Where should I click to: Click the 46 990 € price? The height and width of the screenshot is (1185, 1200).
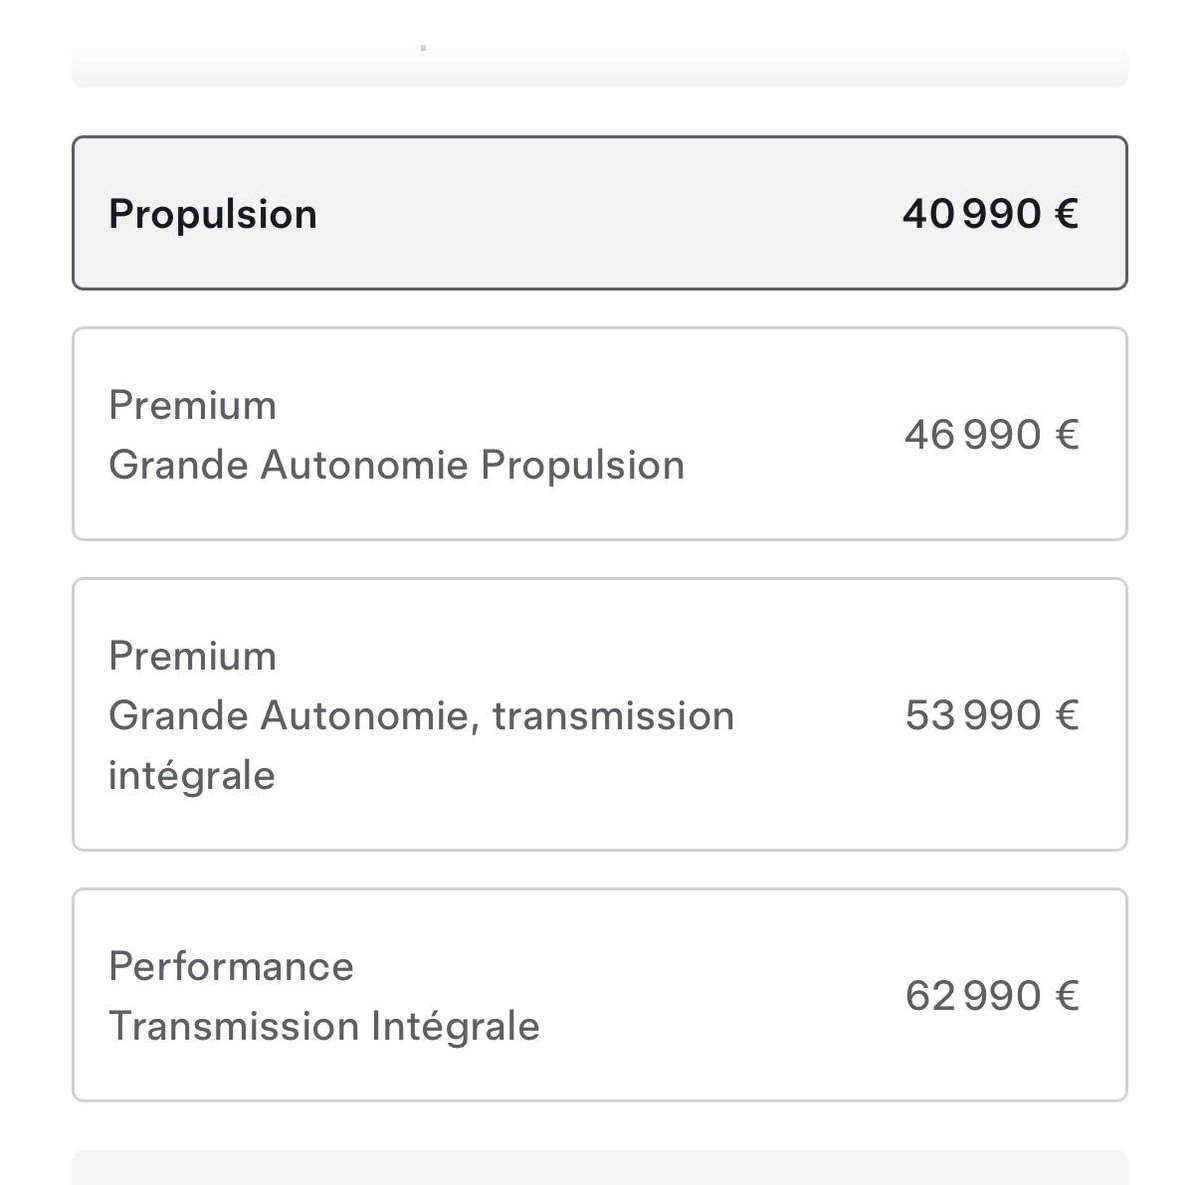[x=992, y=435]
